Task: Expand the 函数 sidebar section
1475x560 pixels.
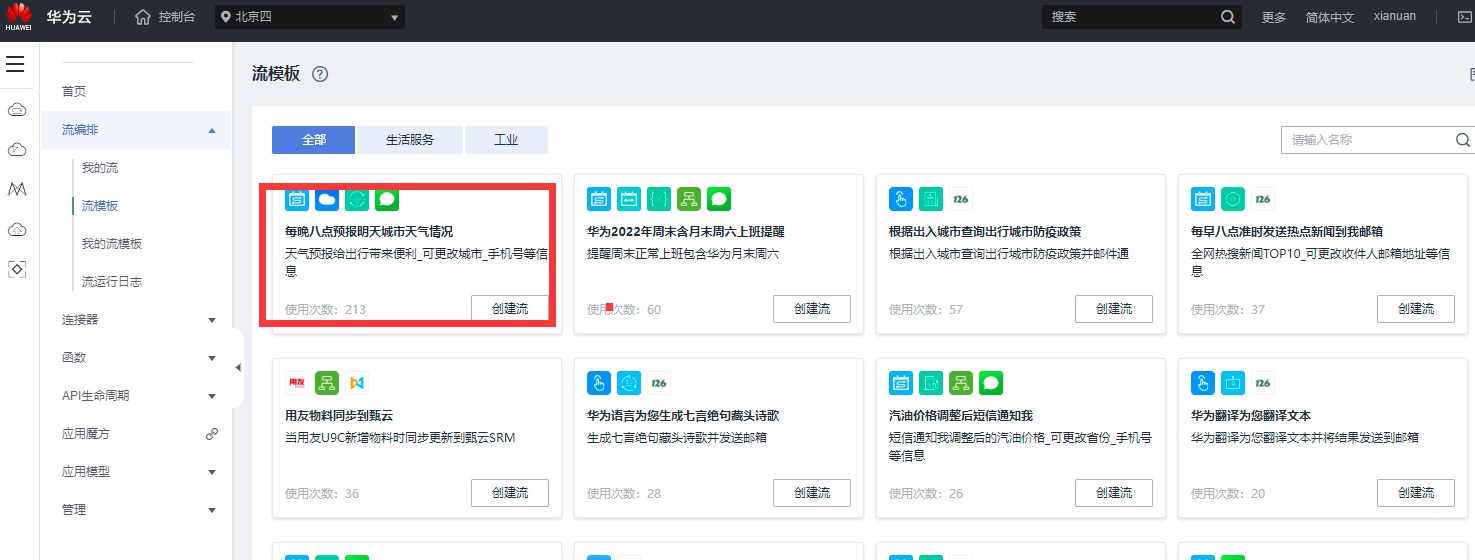Action: [x=212, y=358]
